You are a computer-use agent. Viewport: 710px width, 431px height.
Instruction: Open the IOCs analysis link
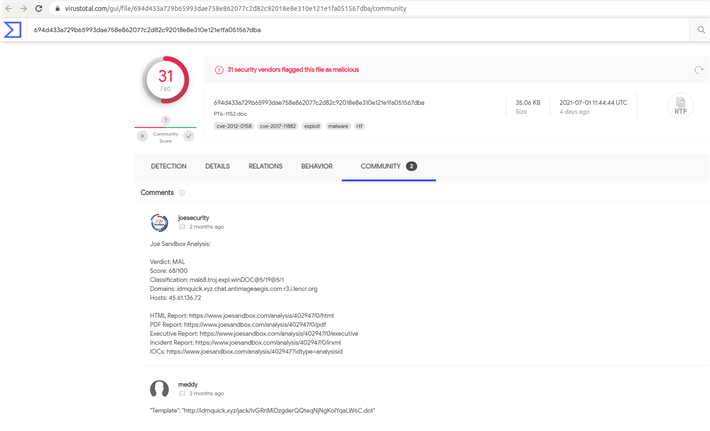[x=254, y=352]
